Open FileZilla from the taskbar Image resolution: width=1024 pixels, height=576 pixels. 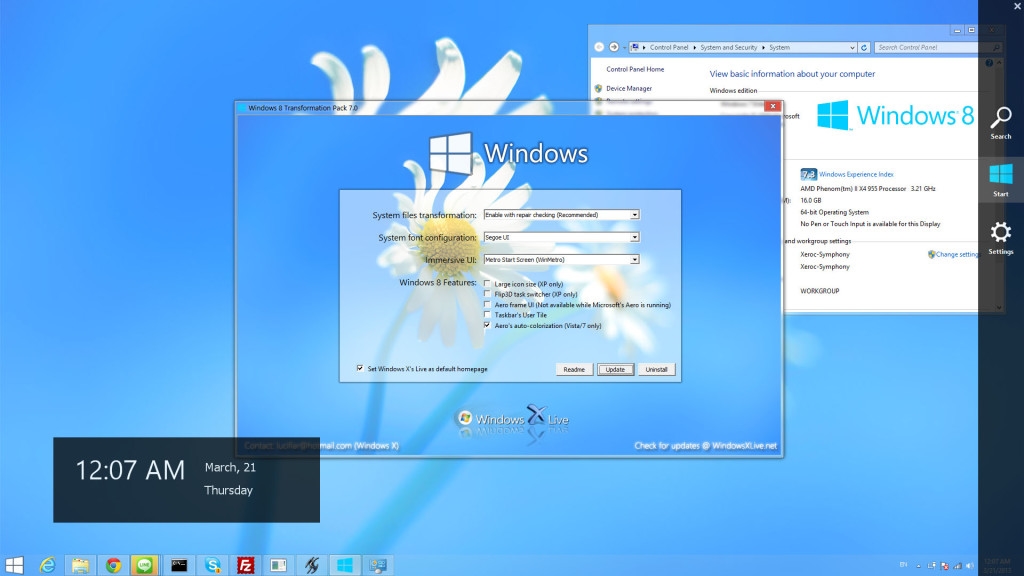point(246,565)
